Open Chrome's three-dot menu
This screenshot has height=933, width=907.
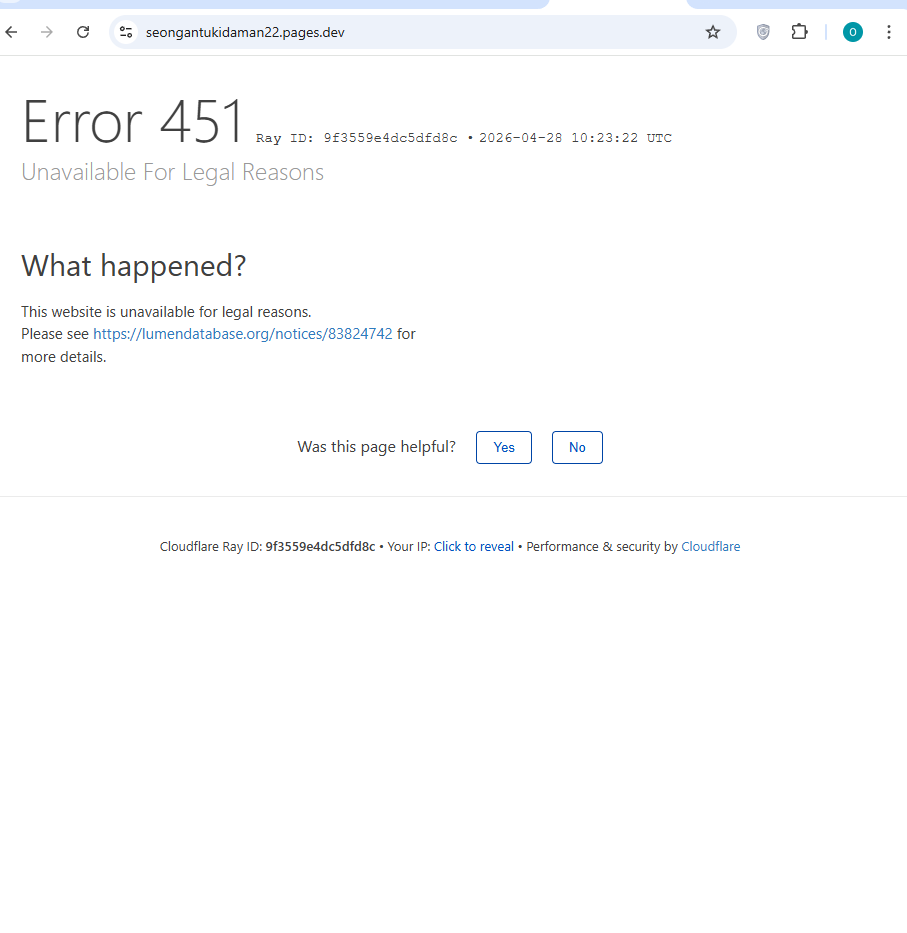point(889,32)
